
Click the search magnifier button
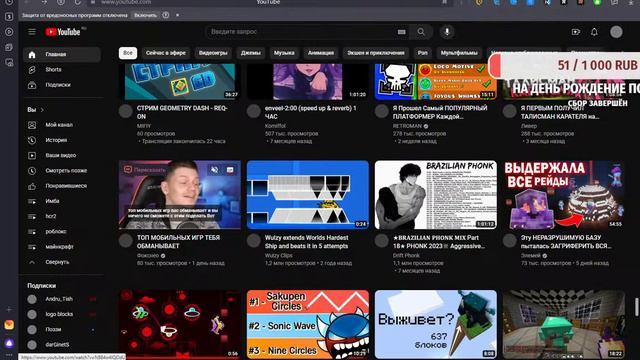click(x=421, y=32)
